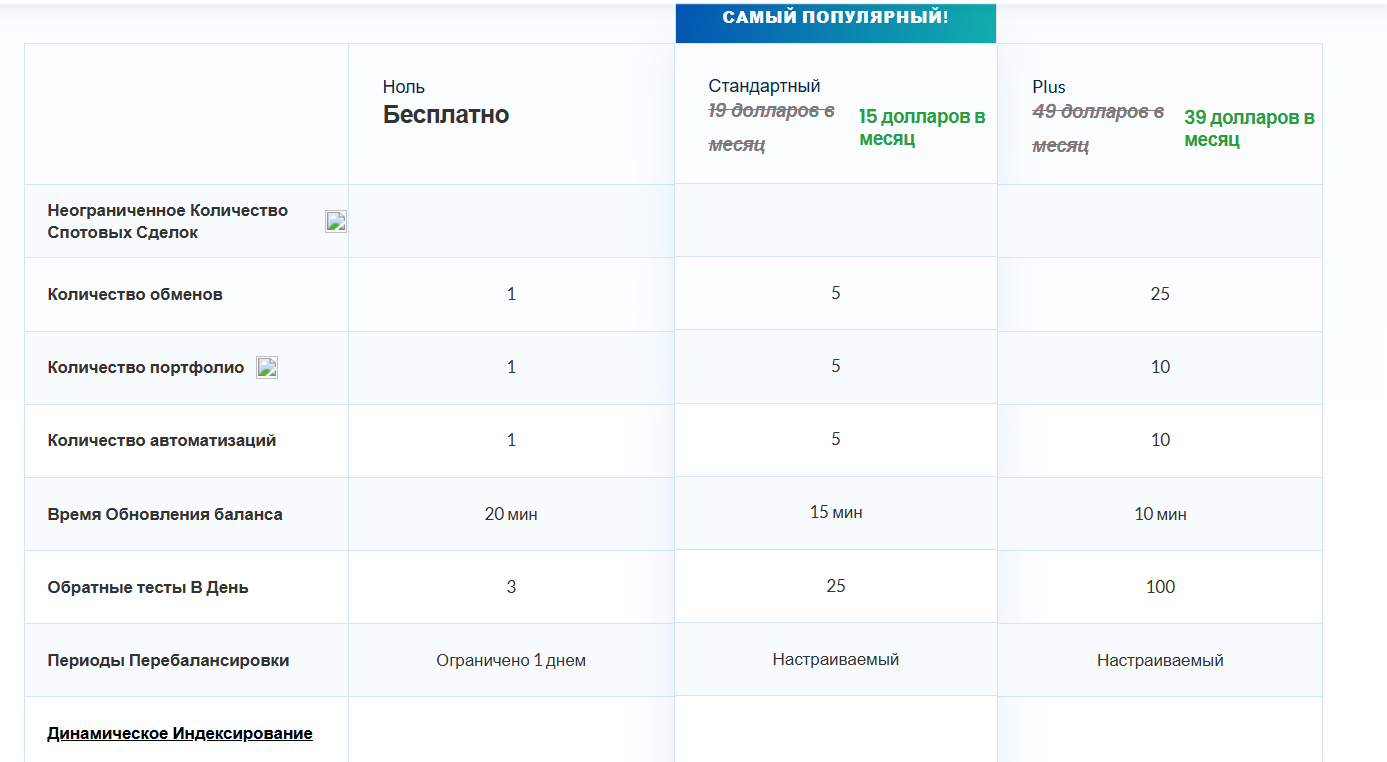Click 25 in the Количество обменов row

(1160, 294)
